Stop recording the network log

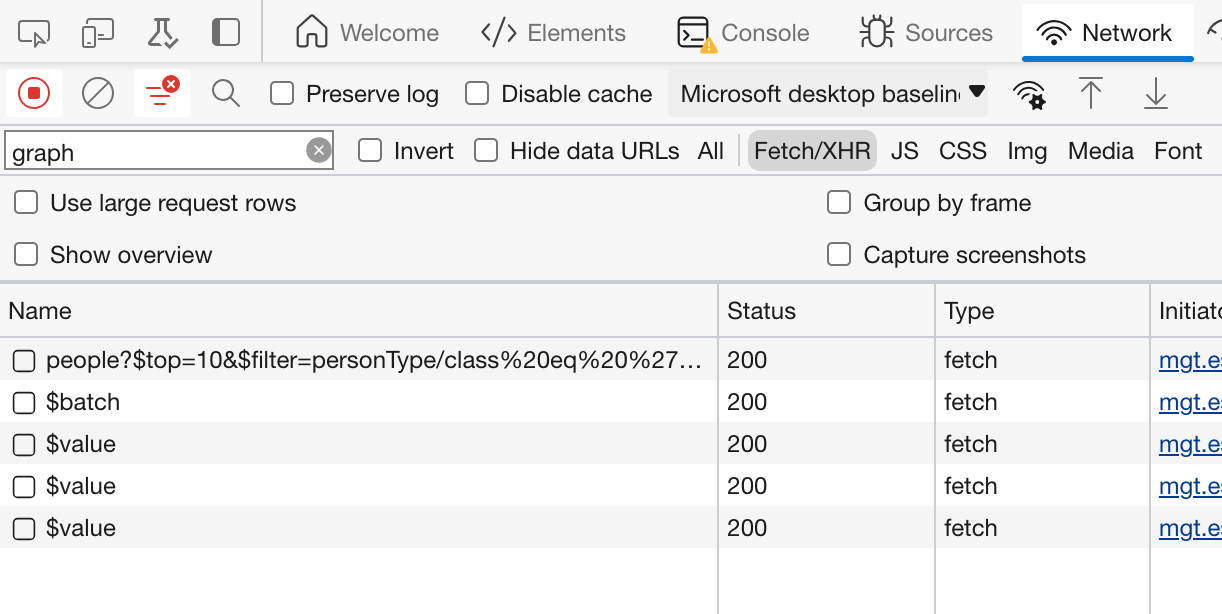click(x=34, y=93)
